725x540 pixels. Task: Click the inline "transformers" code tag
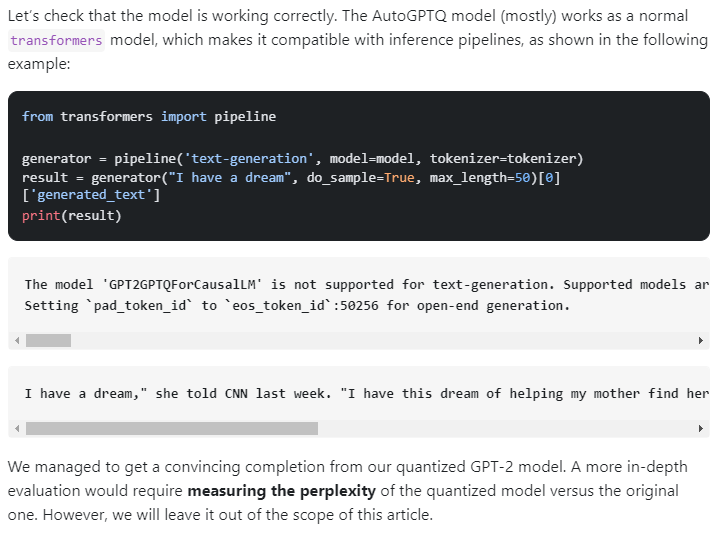point(57,40)
